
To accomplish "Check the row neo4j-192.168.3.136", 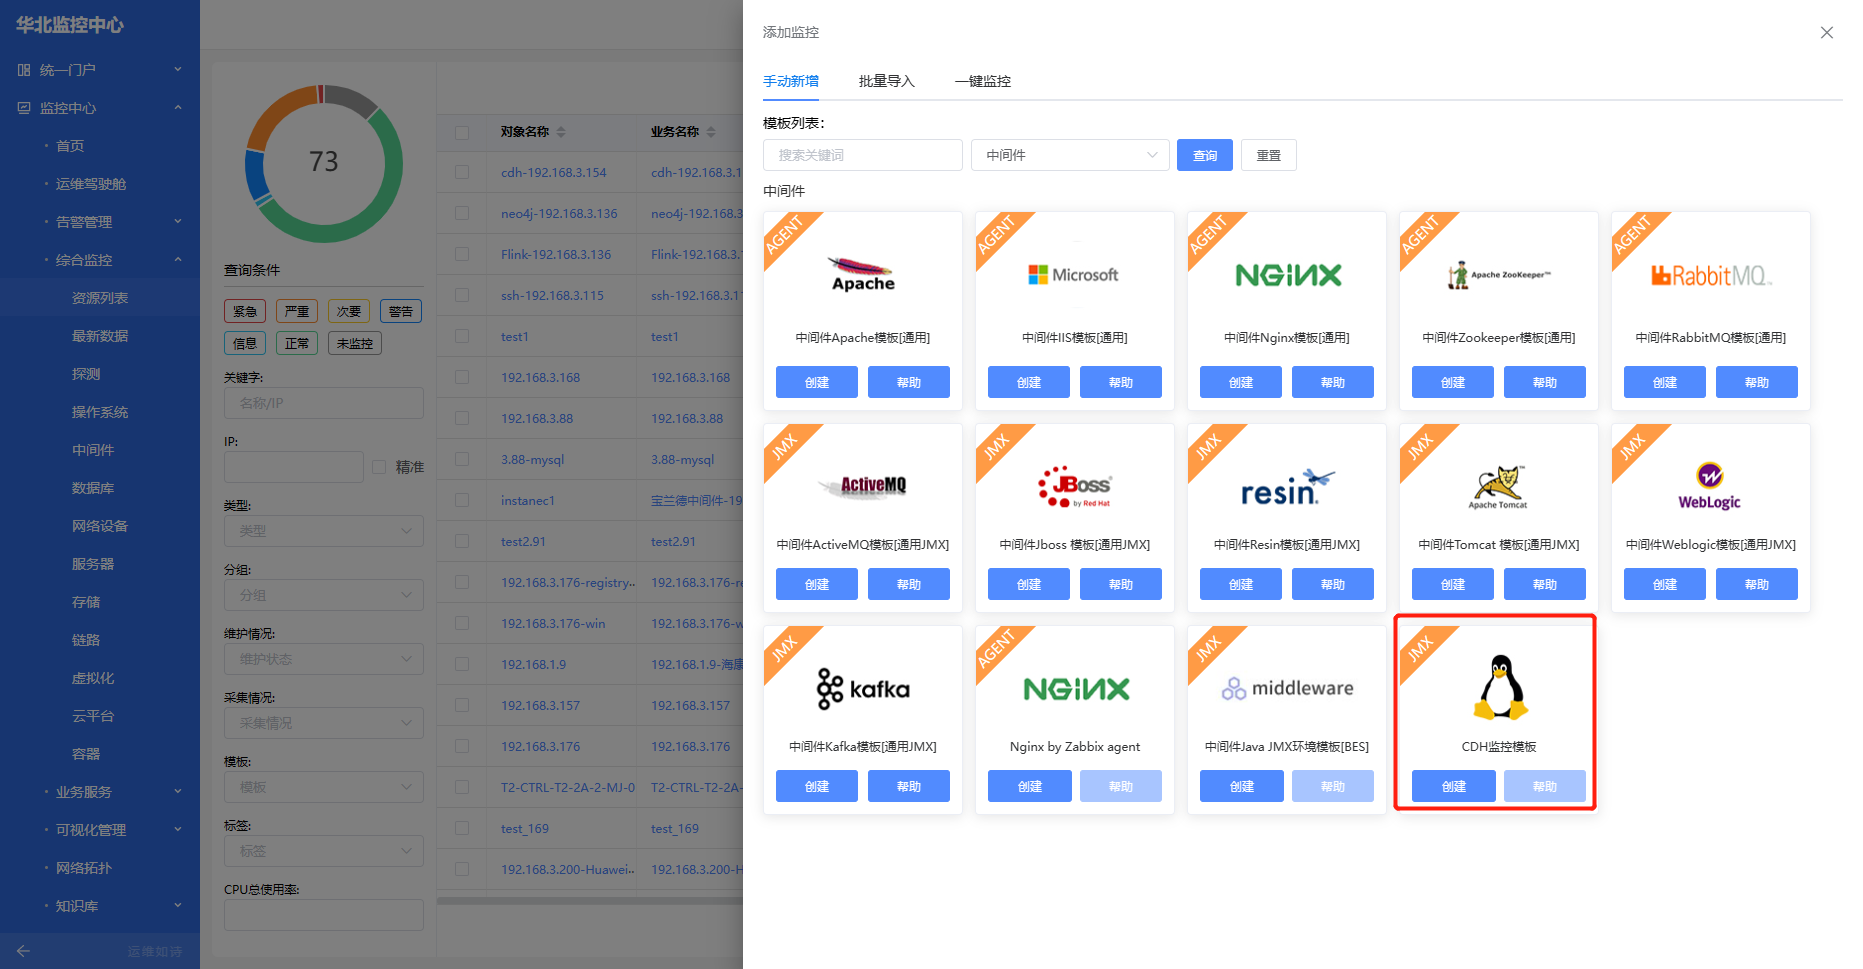I will 462,214.
